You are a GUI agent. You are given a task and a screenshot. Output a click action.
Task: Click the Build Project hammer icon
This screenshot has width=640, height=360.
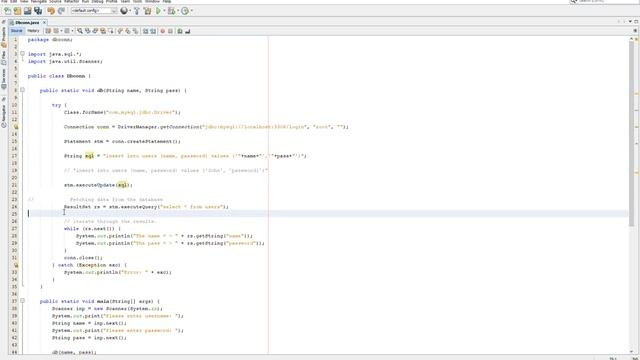137,11
